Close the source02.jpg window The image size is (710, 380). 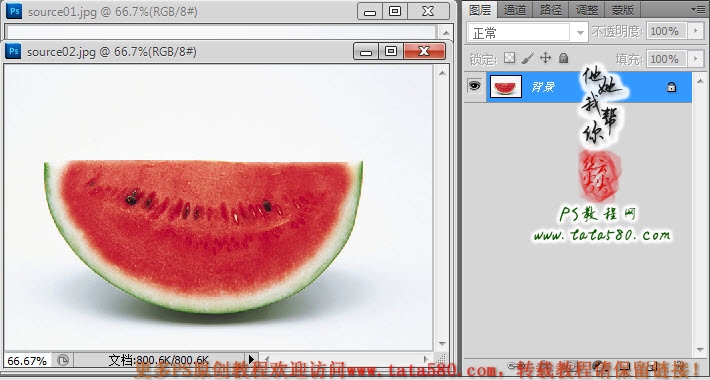point(424,52)
